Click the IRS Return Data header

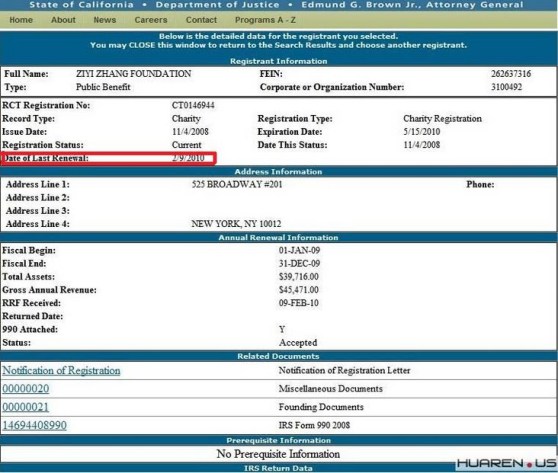[x=279, y=468]
